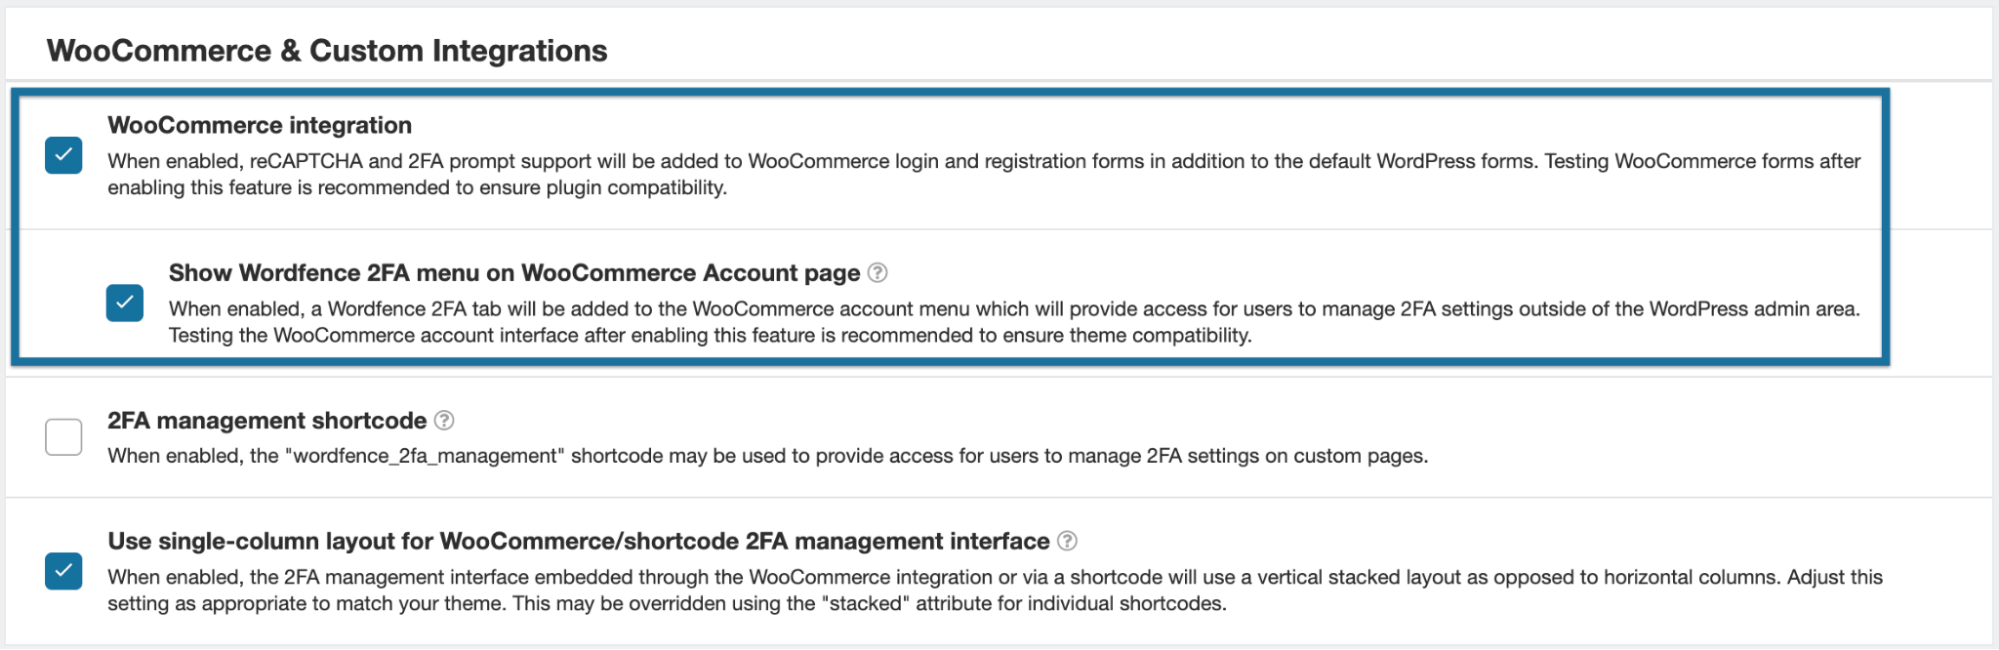Click the "wordfence_2fa_management" shortcode name text
Viewport: 1999px width, 650px height.
click(x=425, y=456)
